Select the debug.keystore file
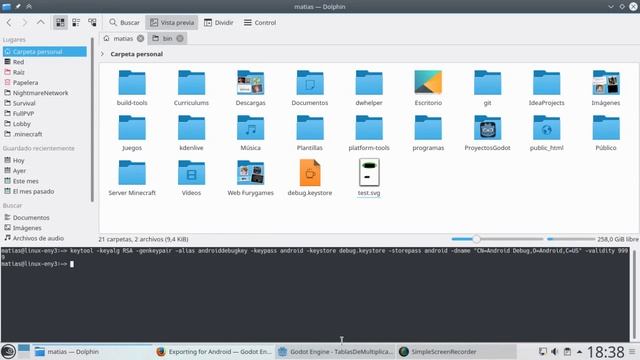The width and height of the screenshot is (640, 360). click(310, 178)
